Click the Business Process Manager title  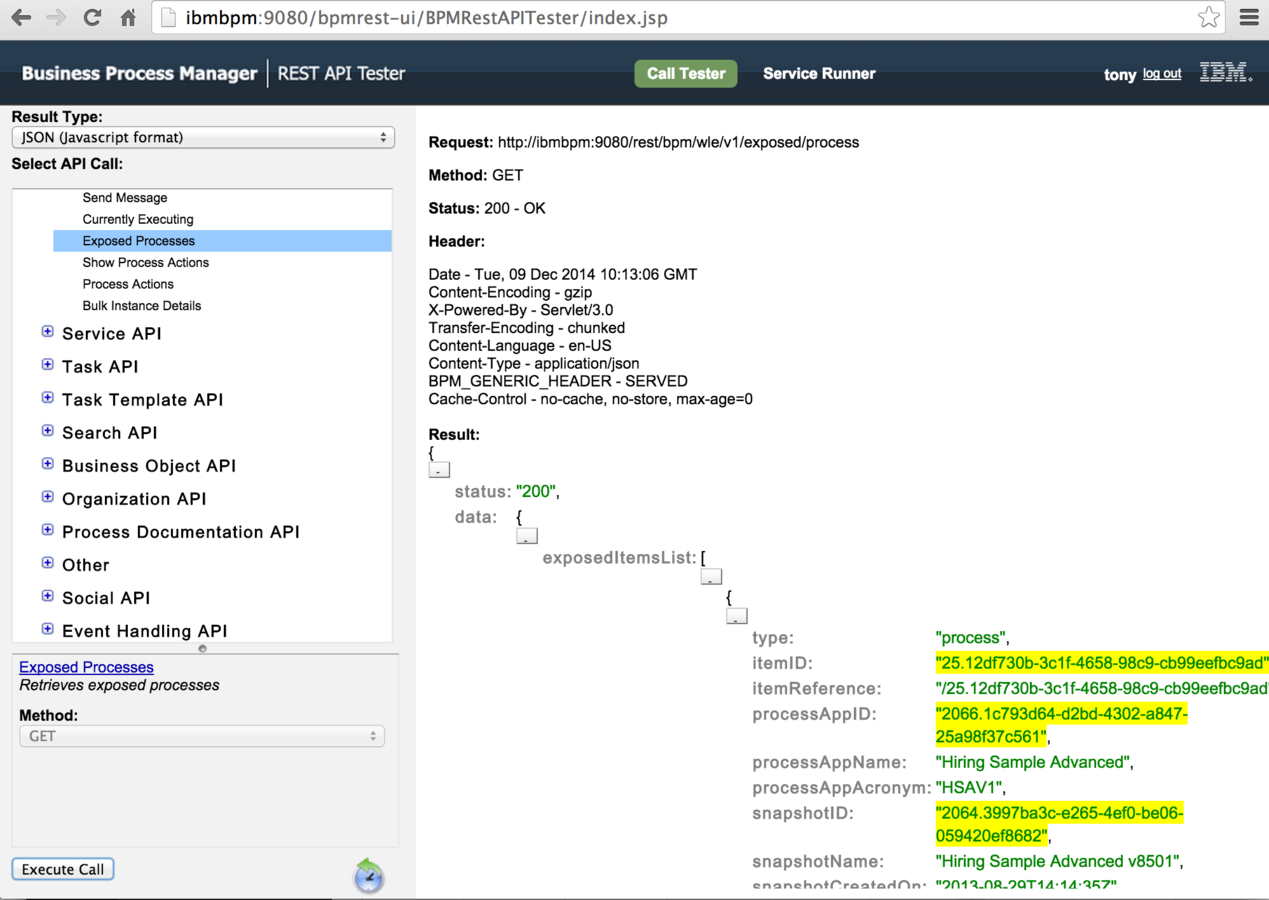pos(139,74)
